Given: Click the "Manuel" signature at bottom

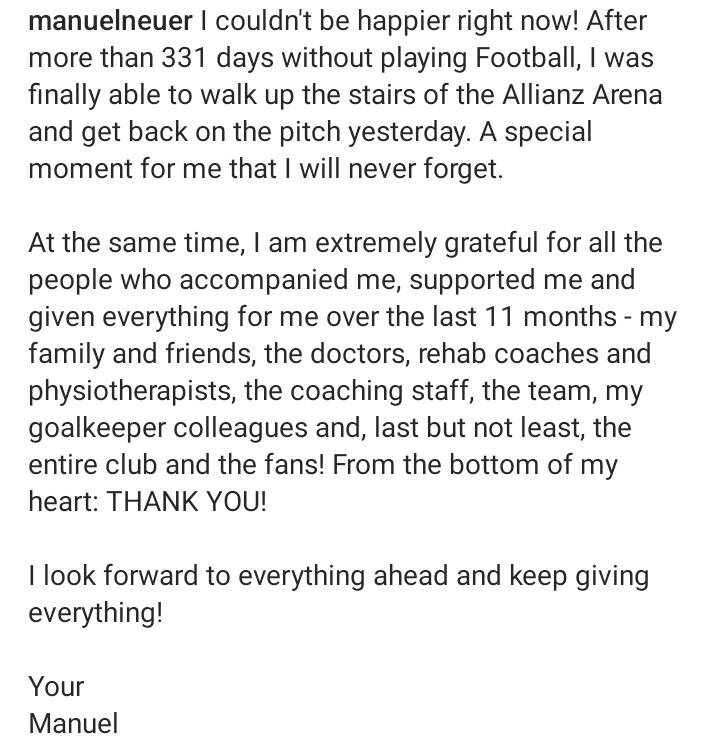Looking at the screenshot, I should [73, 724].
